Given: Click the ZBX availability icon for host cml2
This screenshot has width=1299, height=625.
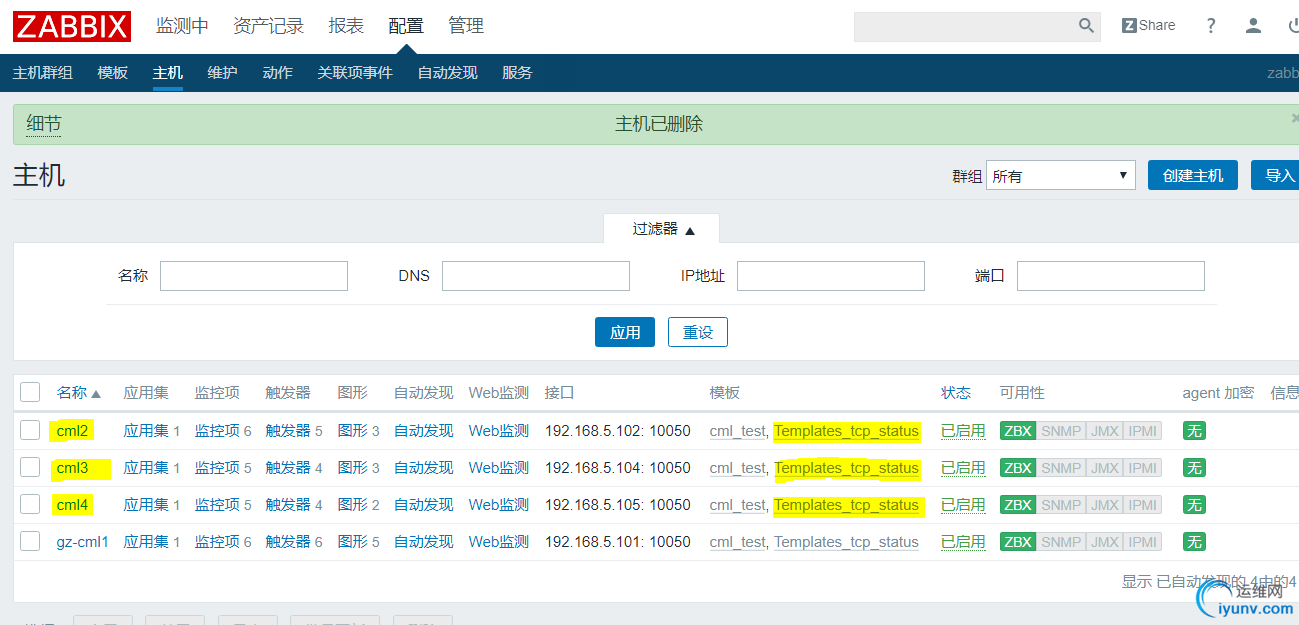Looking at the screenshot, I should (1017, 430).
